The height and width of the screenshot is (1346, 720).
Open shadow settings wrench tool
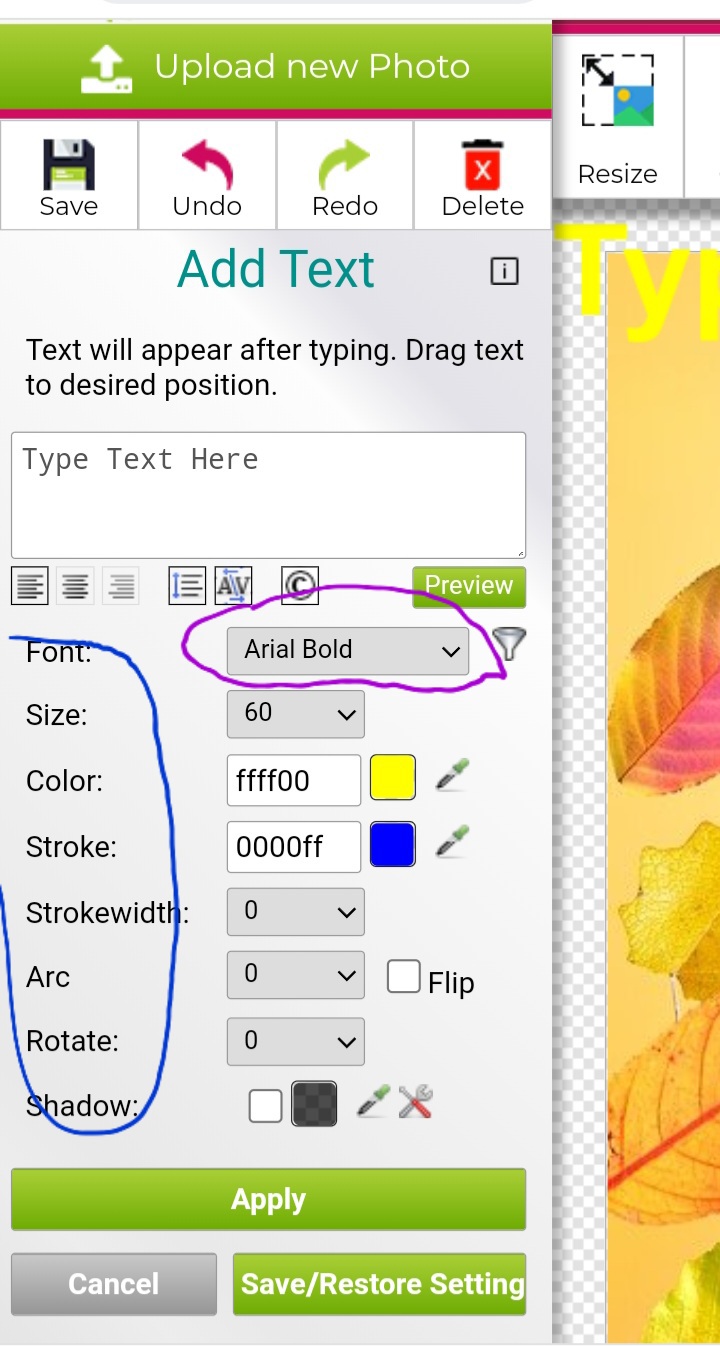click(x=415, y=1102)
